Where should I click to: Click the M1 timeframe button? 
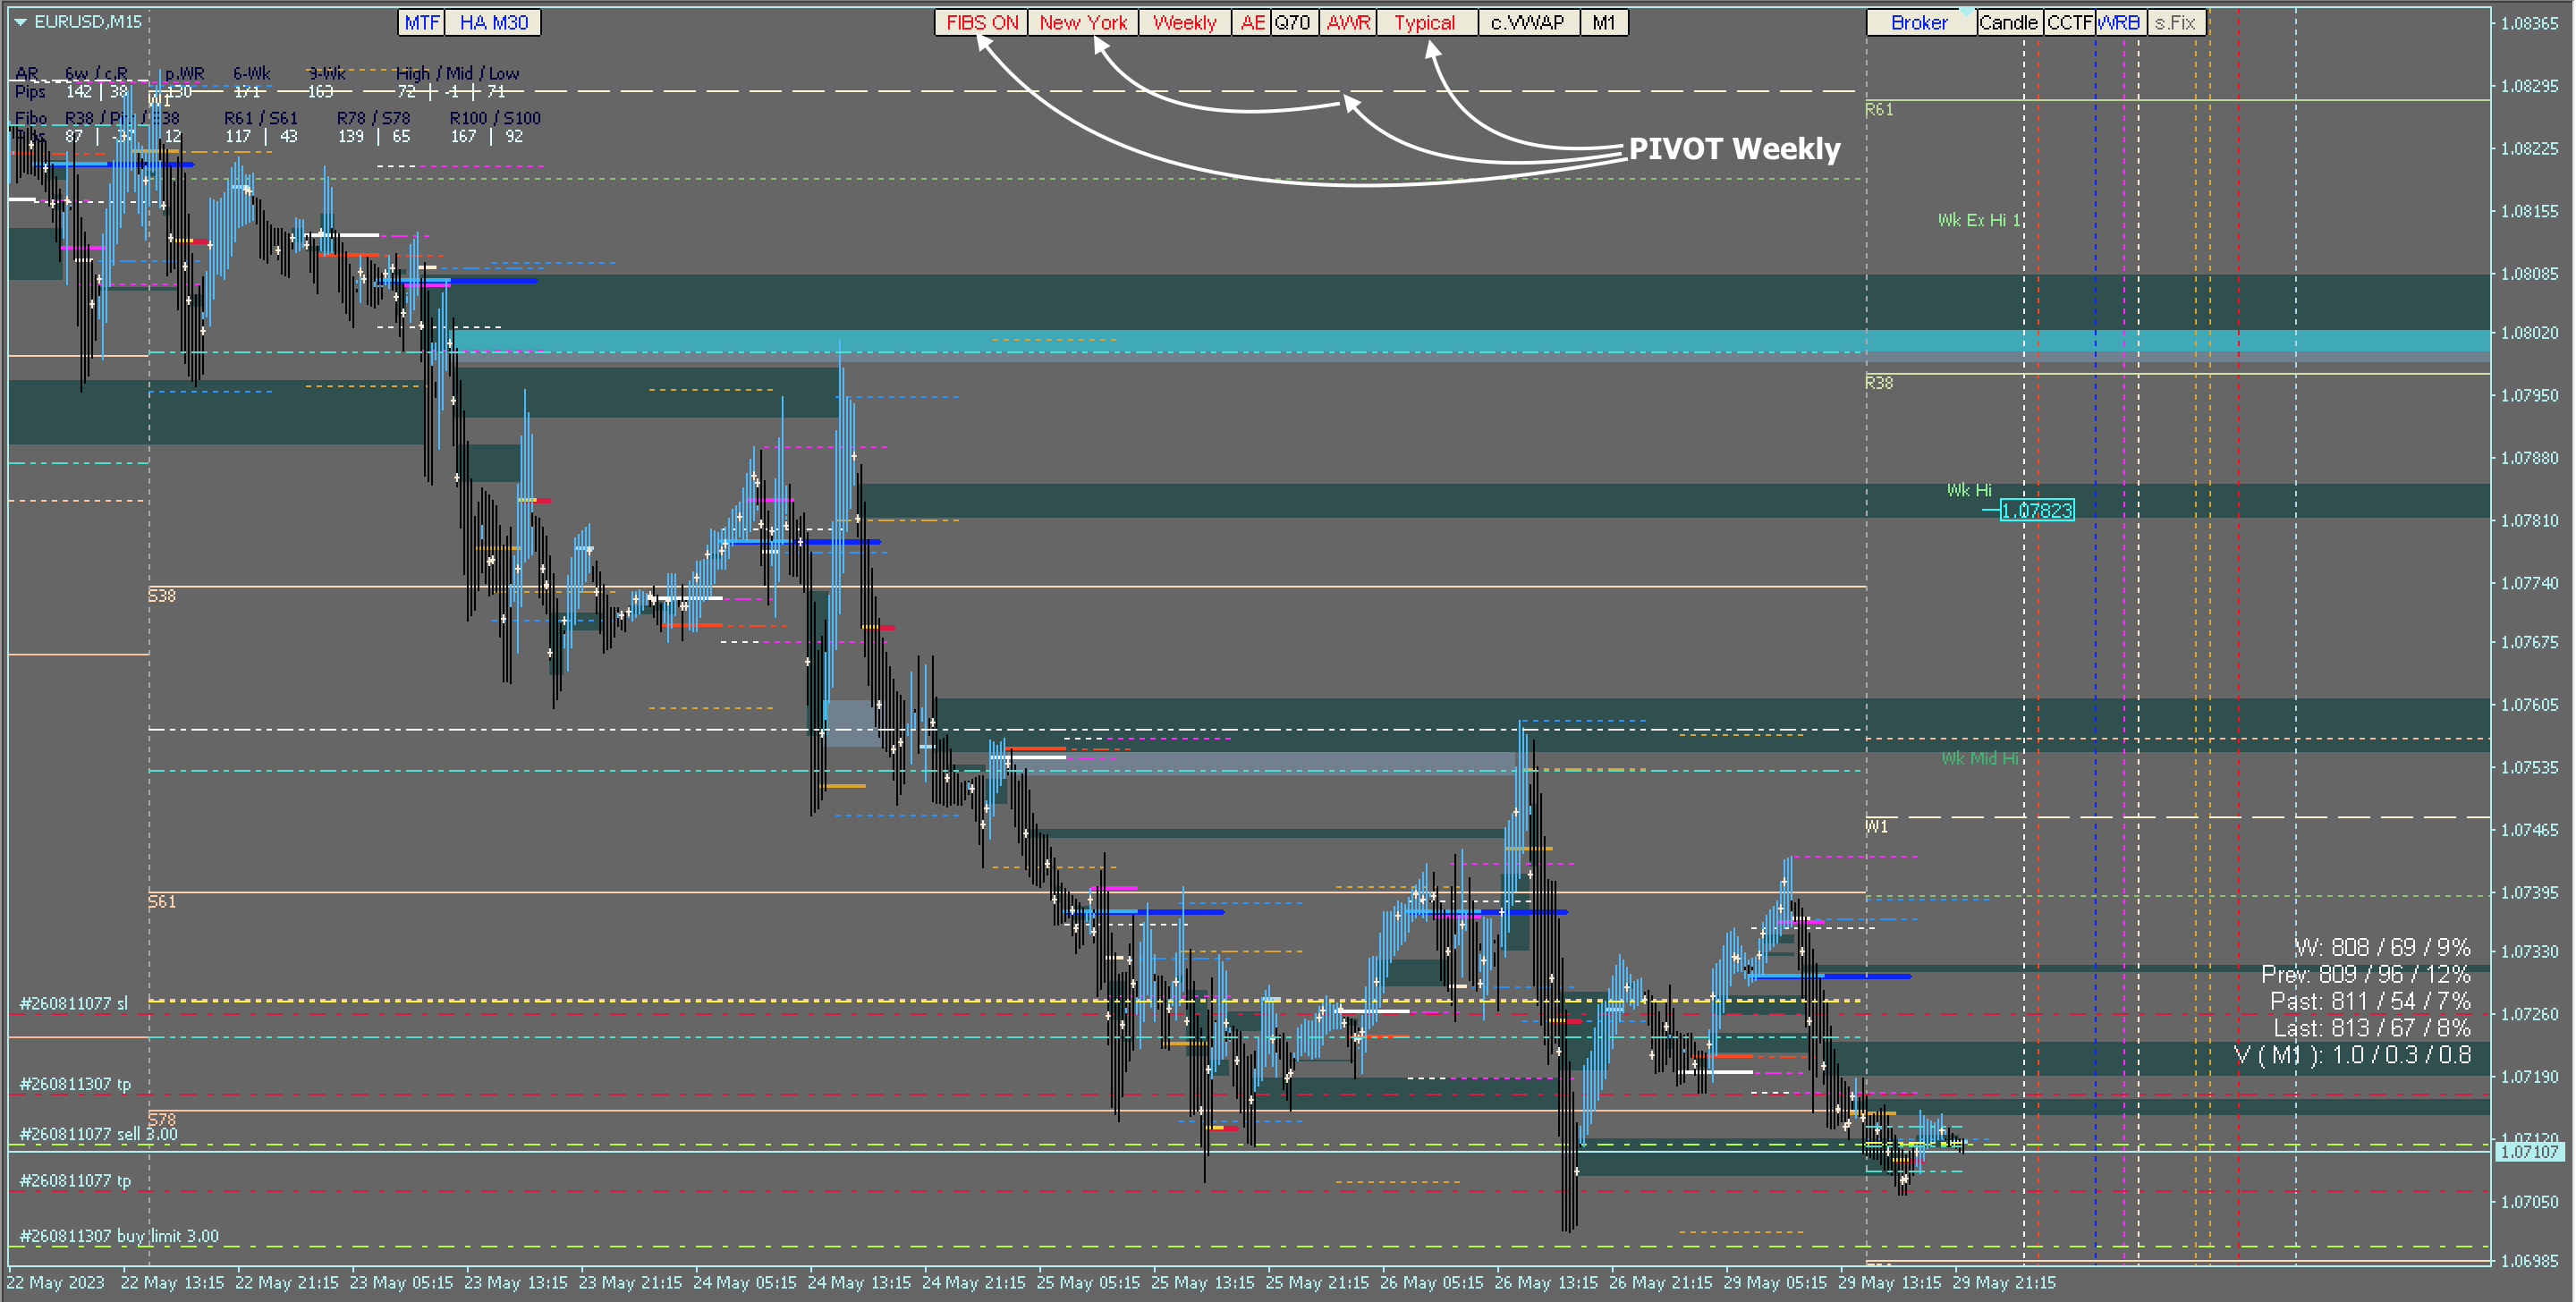(x=1604, y=22)
